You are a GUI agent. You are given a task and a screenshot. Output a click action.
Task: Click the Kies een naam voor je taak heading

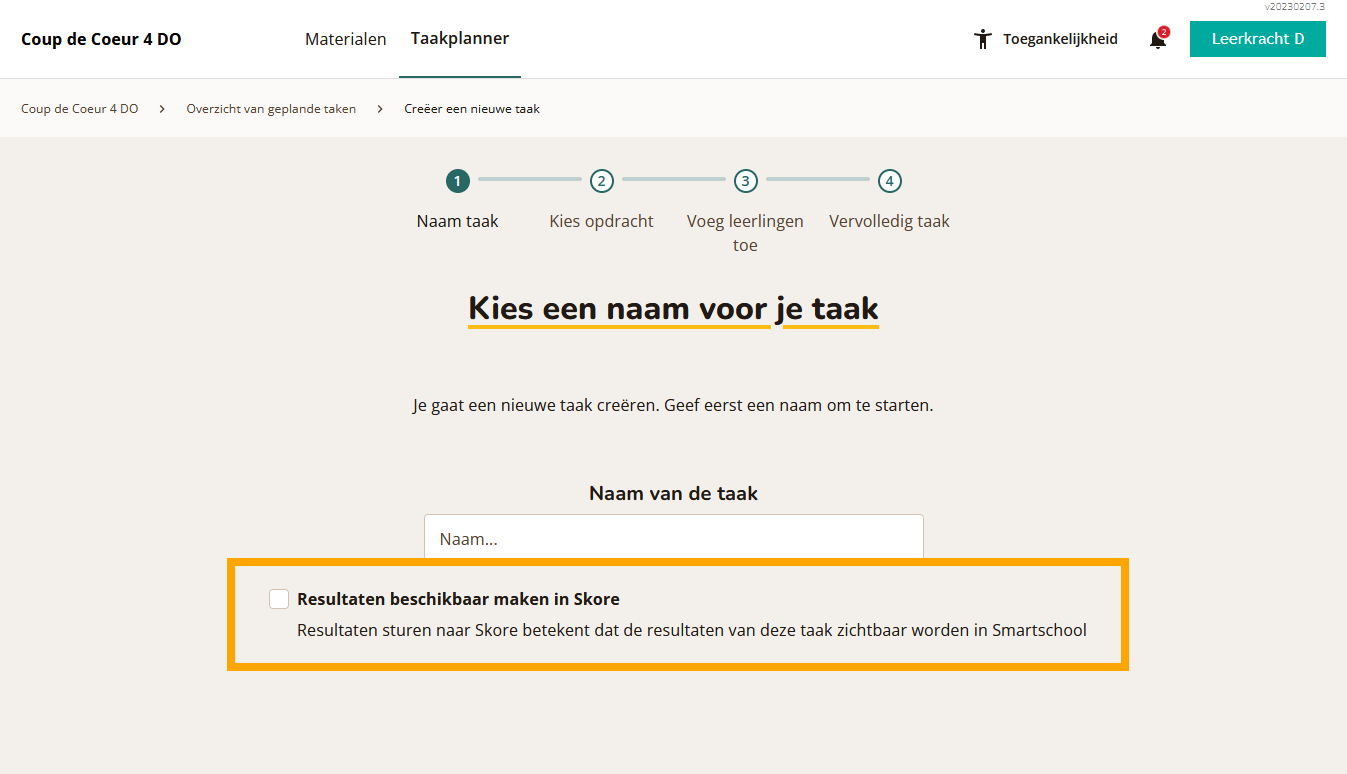pos(673,308)
